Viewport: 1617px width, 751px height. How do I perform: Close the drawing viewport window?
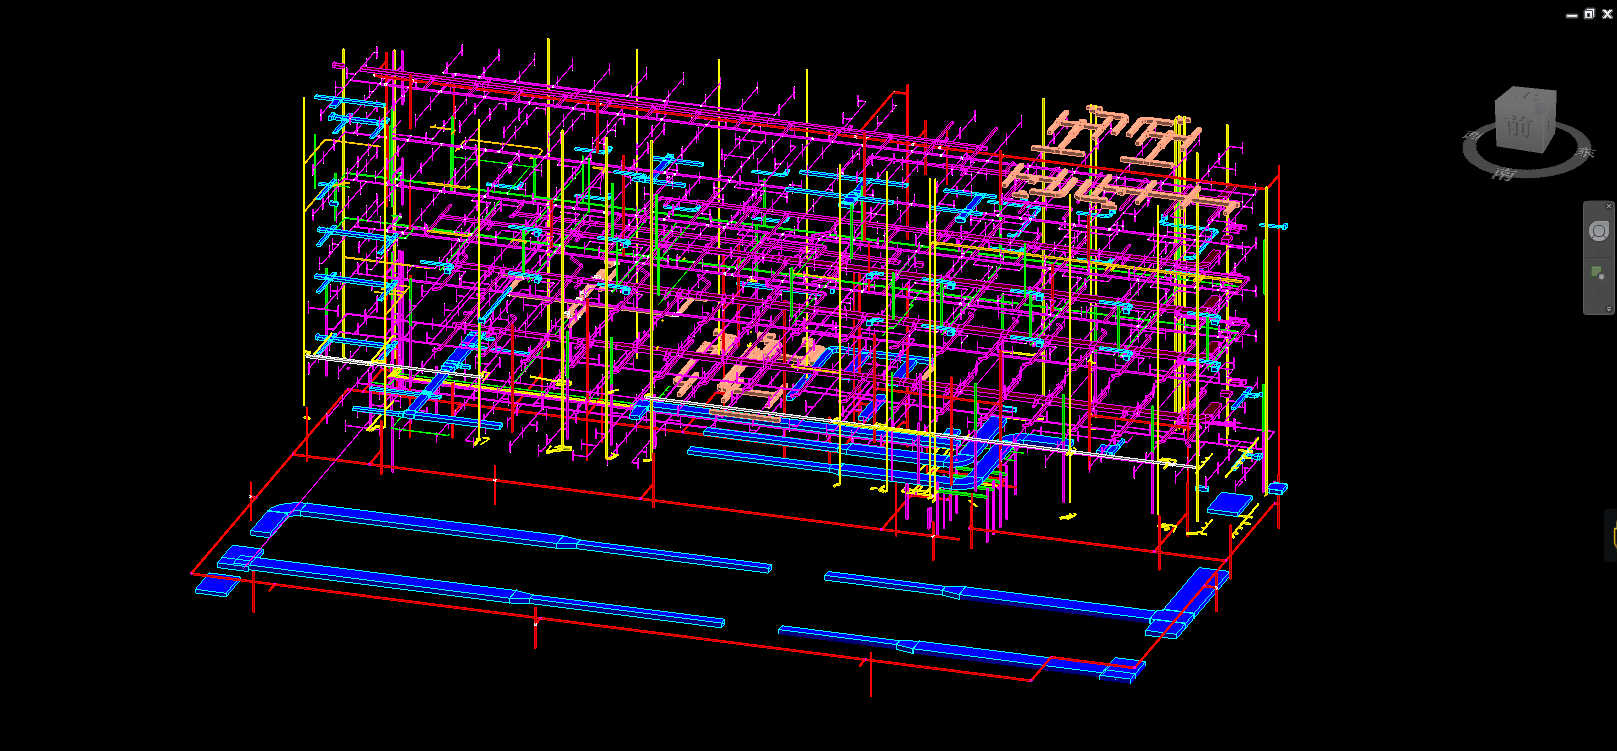pos(1607,14)
